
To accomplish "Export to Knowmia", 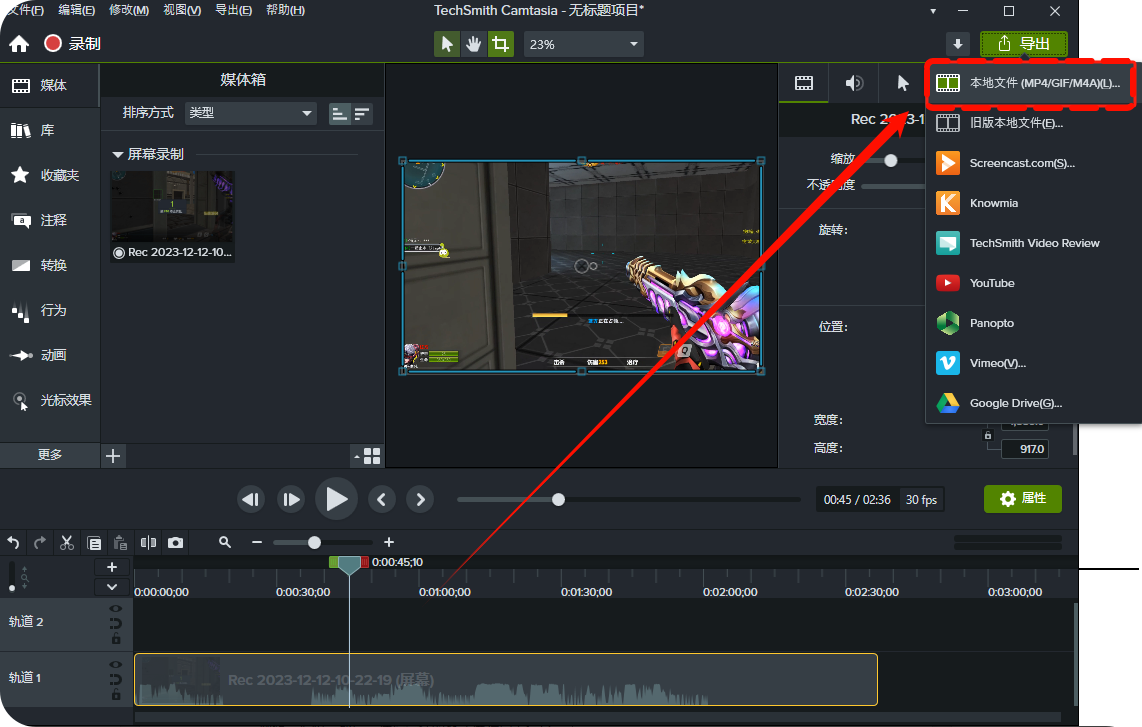I will pos(1032,203).
